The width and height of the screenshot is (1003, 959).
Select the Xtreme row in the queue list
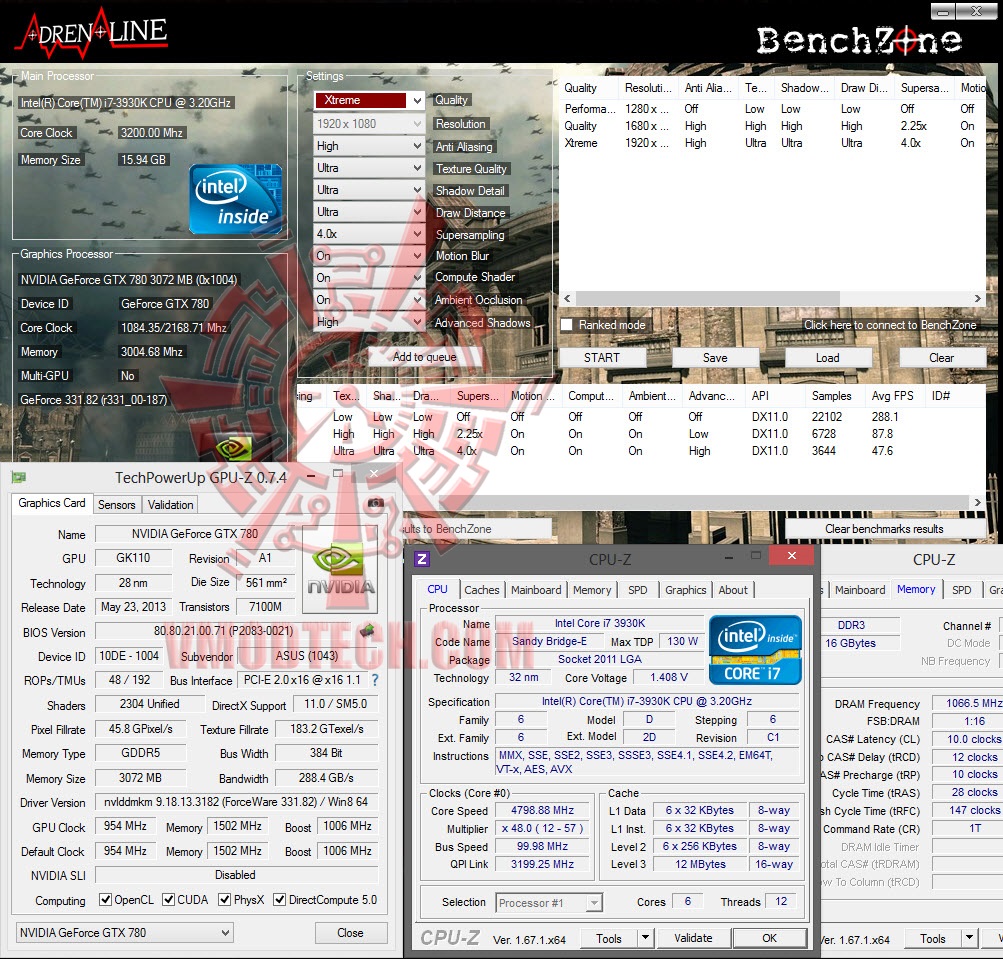tap(770, 143)
